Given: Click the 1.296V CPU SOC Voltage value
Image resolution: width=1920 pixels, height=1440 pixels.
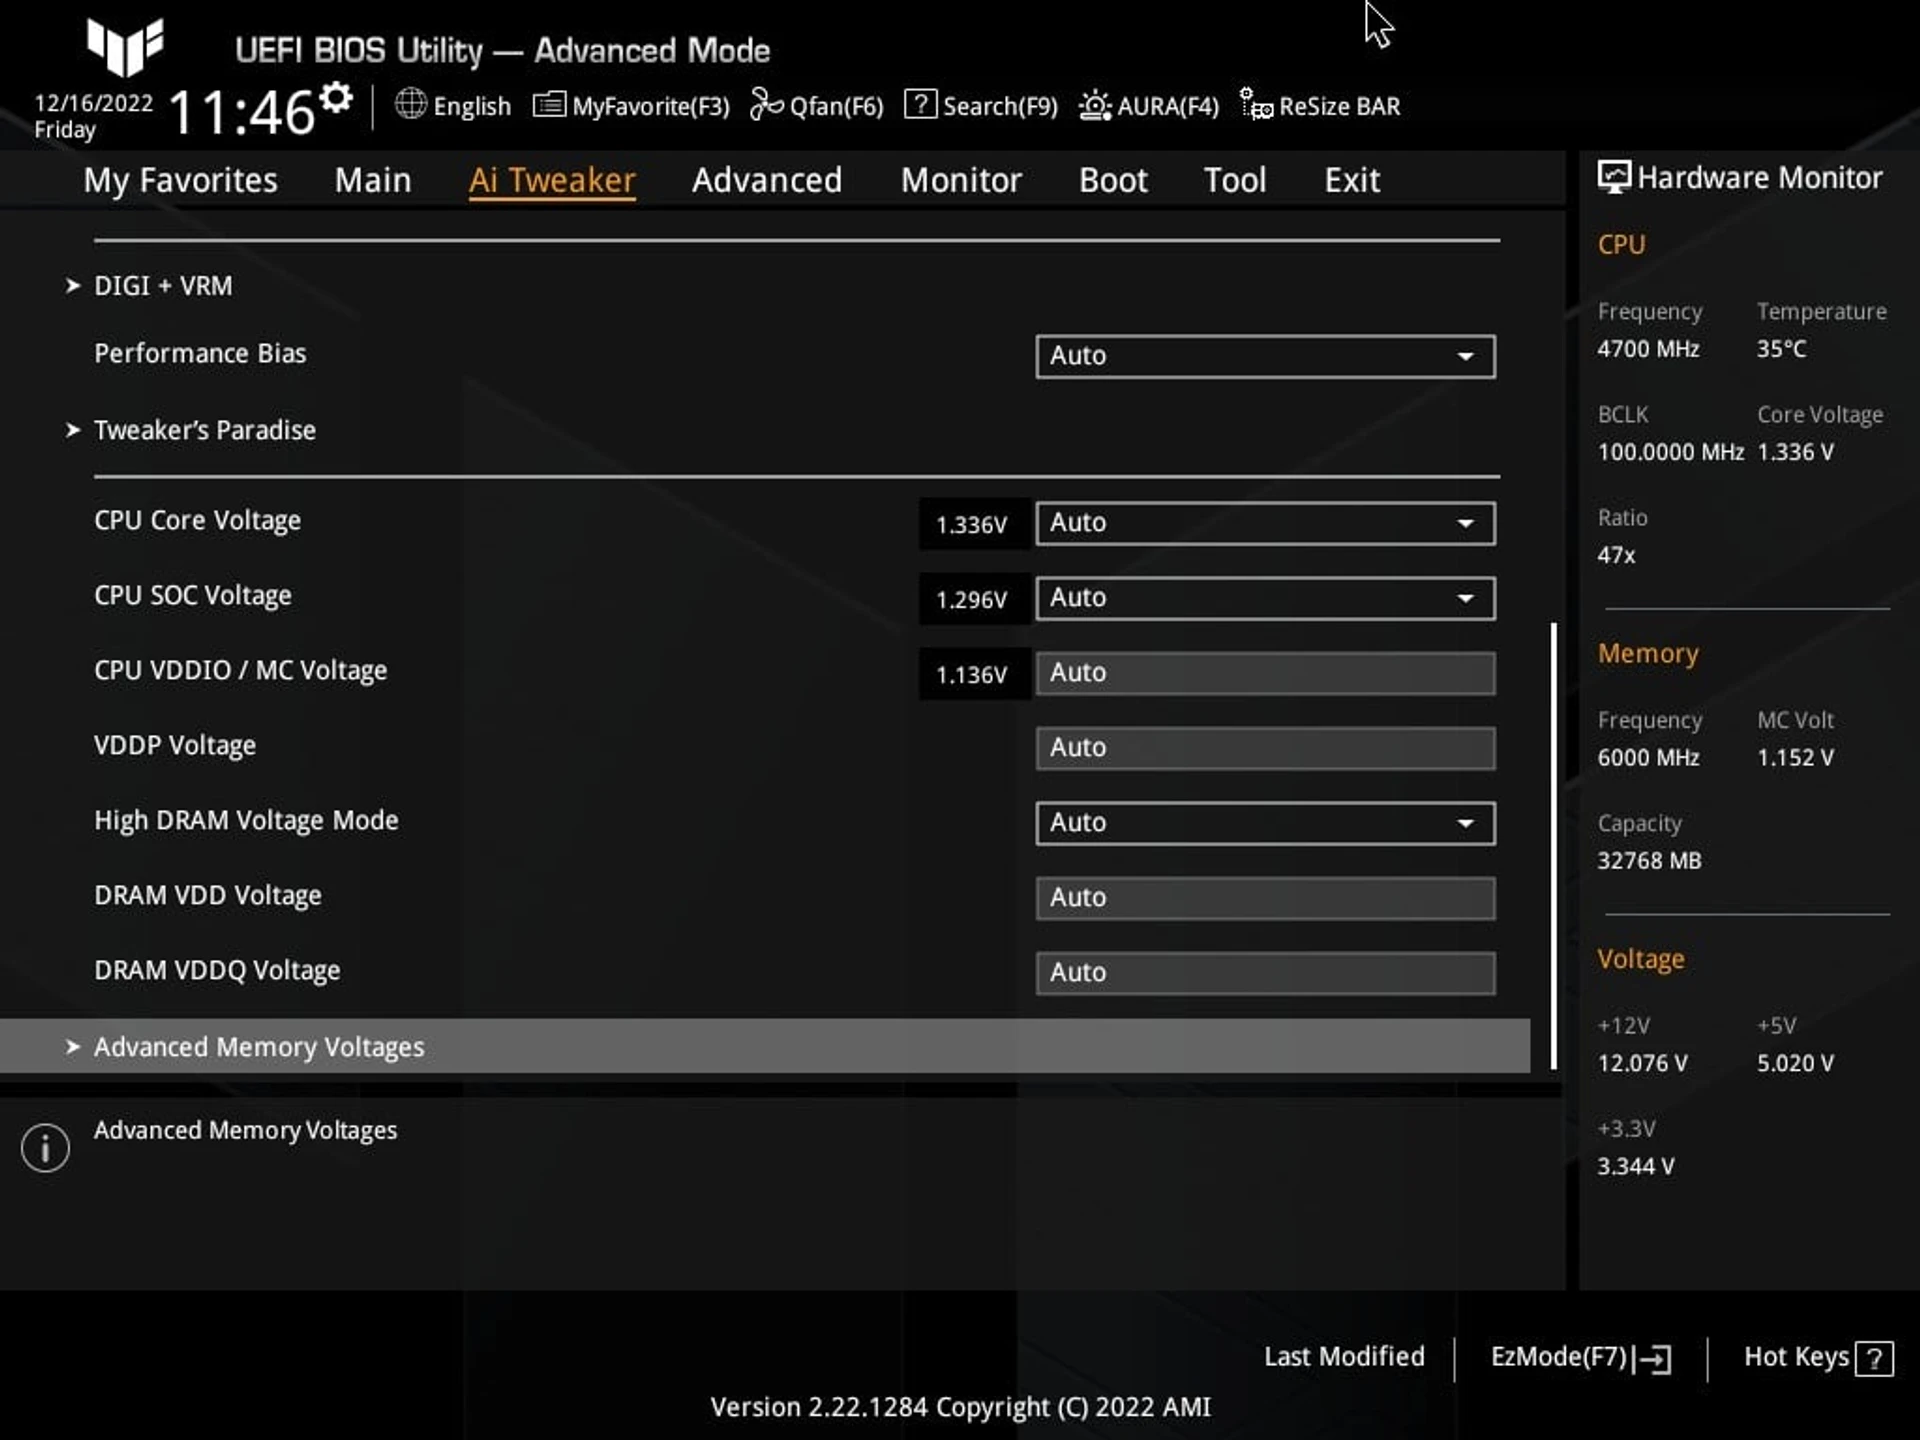Looking at the screenshot, I should [972, 600].
